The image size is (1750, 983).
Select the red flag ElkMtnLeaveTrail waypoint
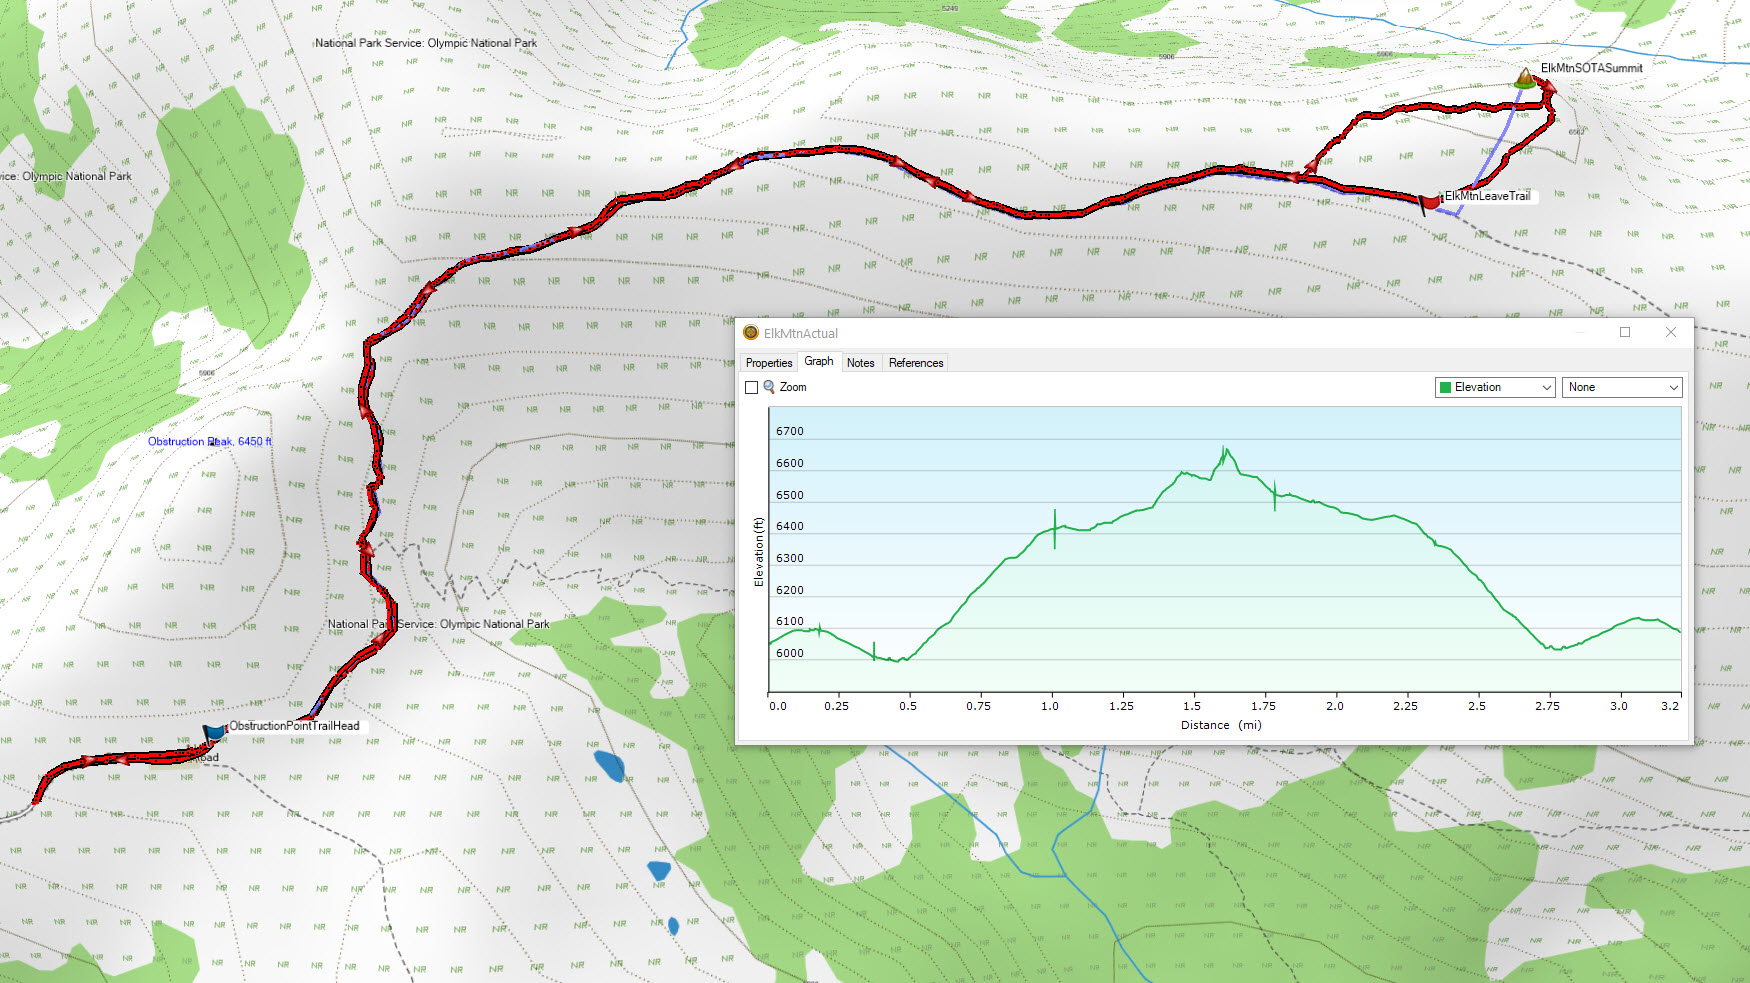(x=1430, y=202)
